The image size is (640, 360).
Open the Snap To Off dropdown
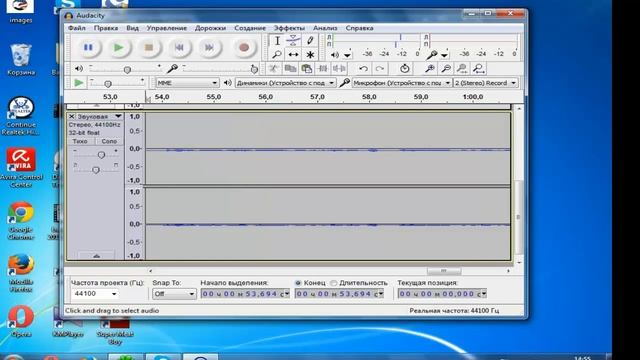point(174,293)
